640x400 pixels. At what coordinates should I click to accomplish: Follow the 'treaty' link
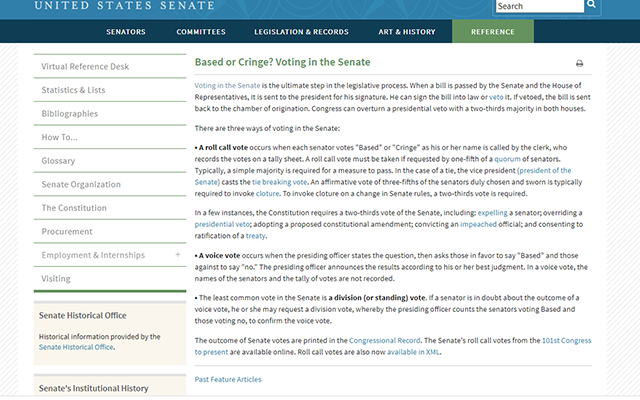256,236
